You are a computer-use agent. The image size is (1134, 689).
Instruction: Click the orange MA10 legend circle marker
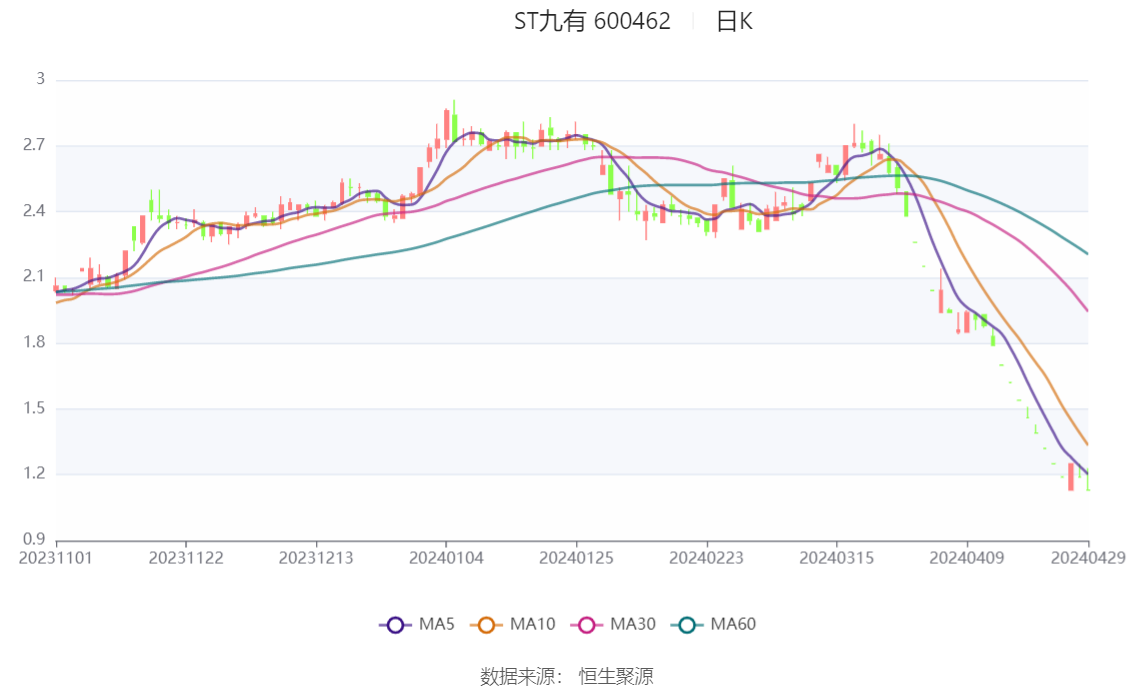486,625
